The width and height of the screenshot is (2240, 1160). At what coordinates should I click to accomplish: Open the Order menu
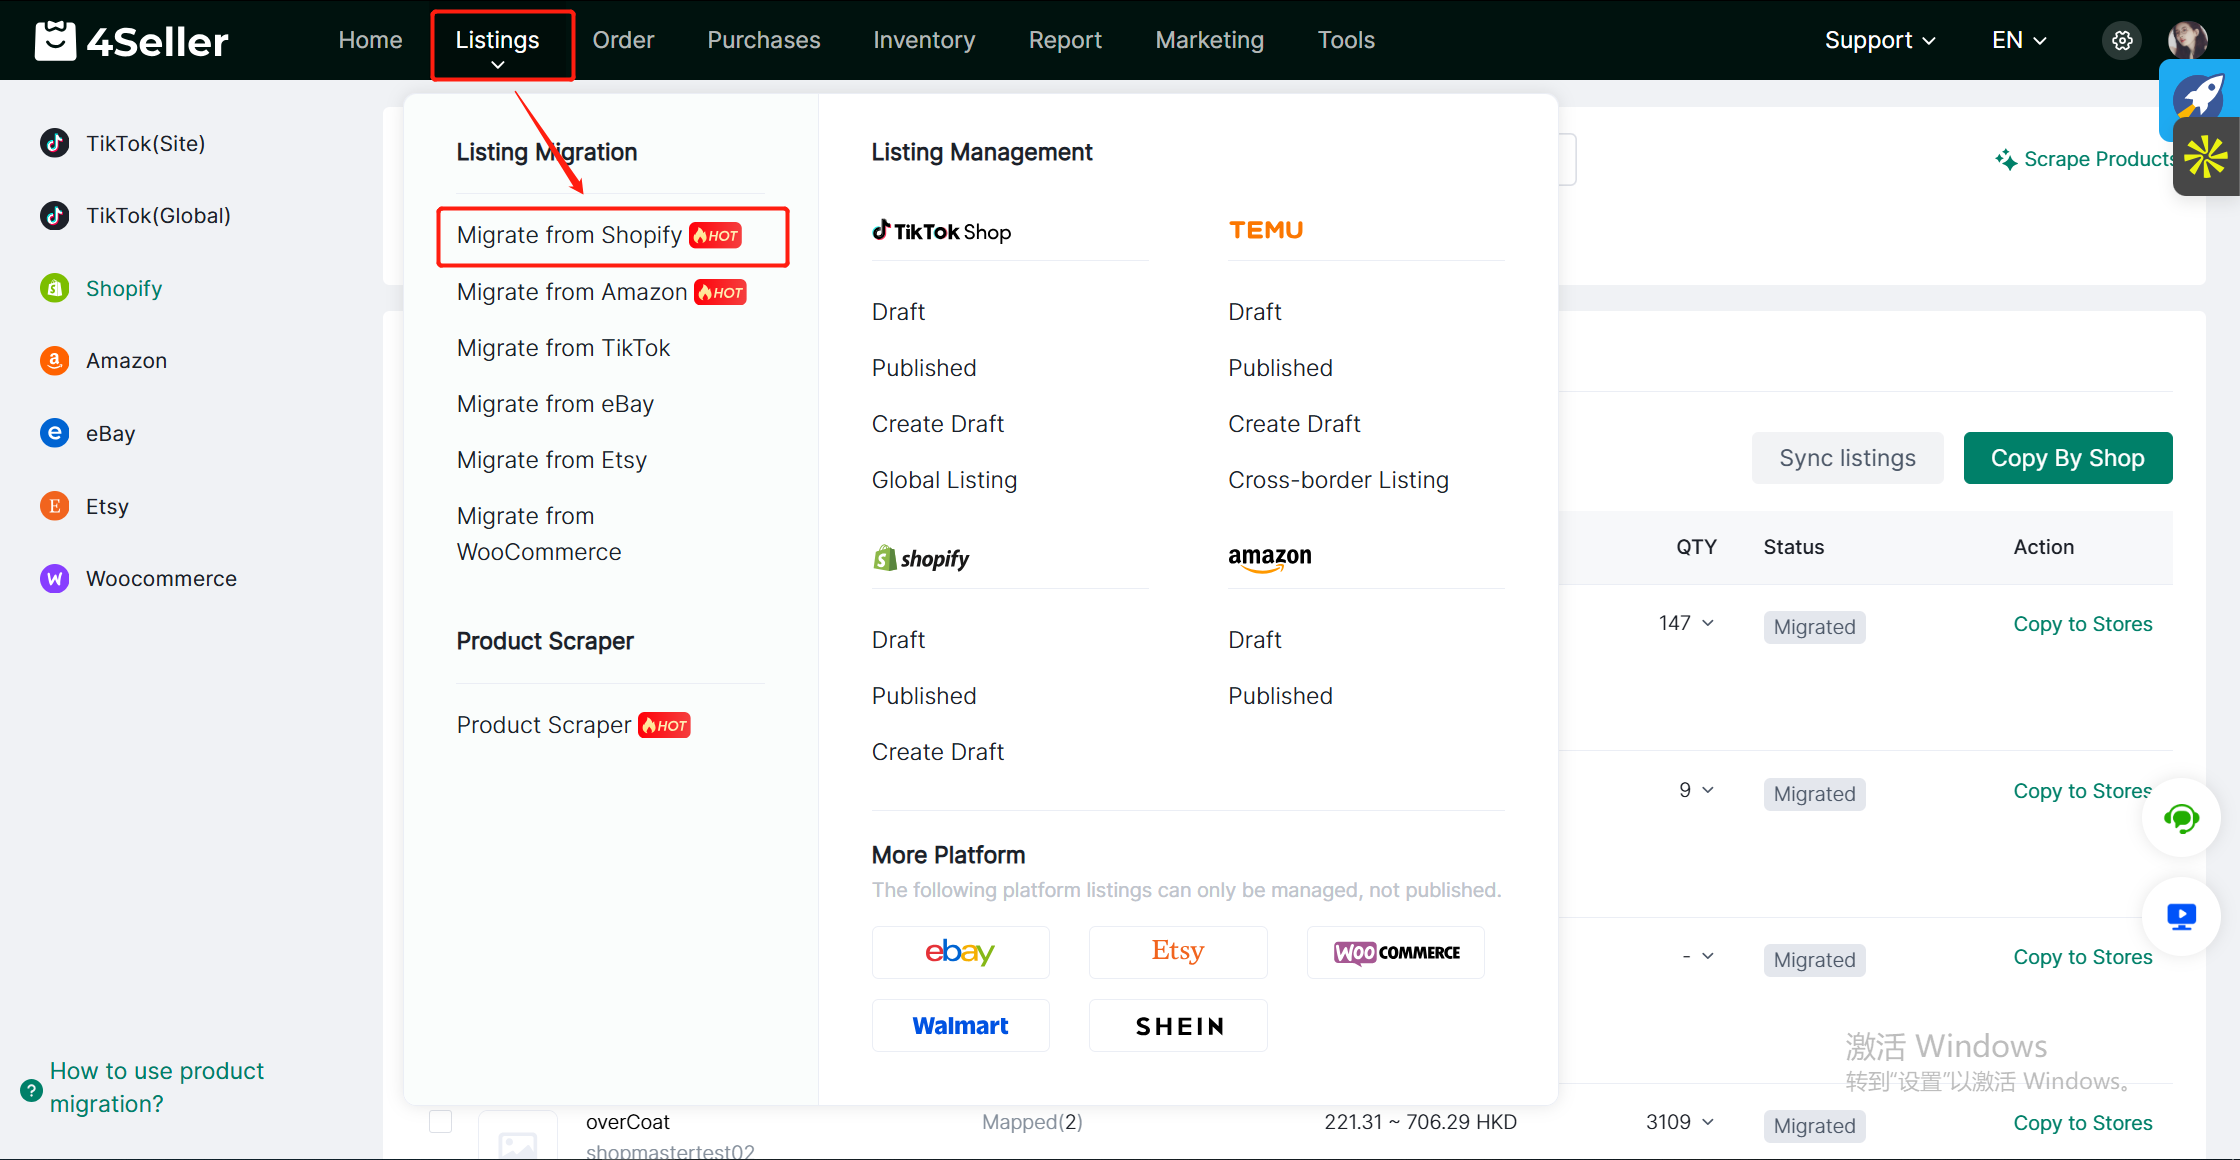(x=623, y=40)
